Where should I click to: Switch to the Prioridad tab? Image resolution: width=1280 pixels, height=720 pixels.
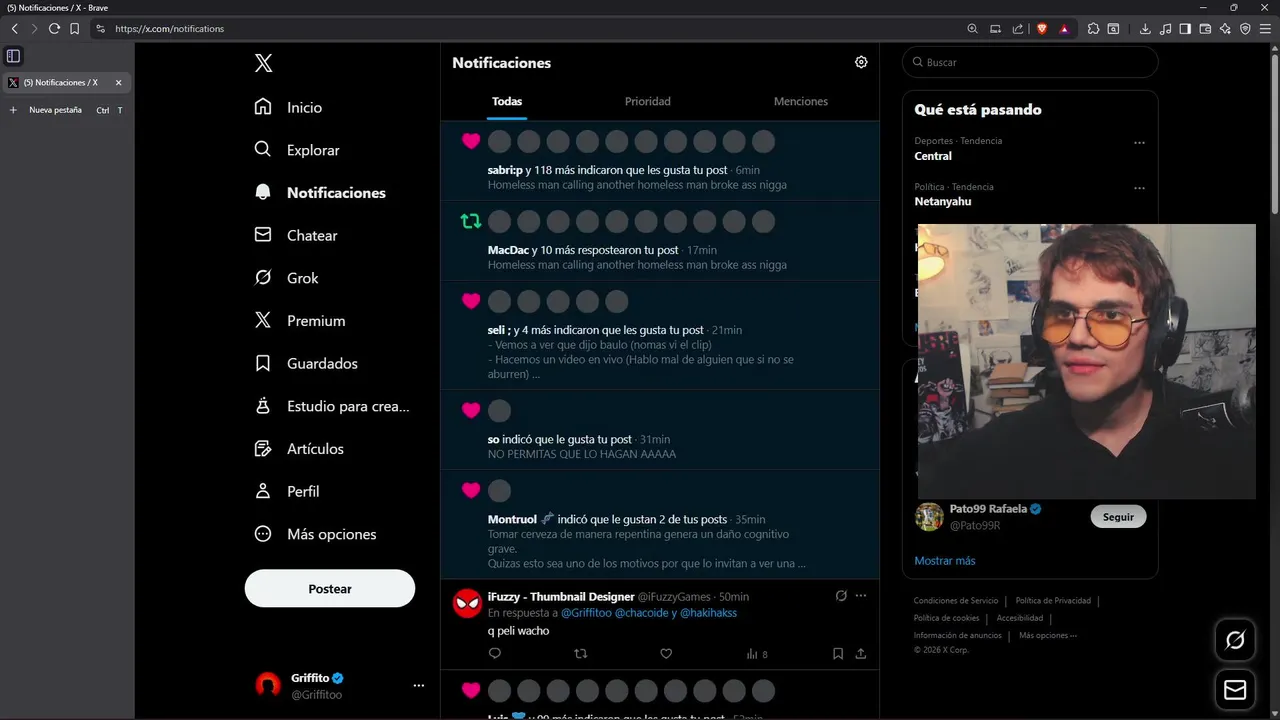point(648,101)
